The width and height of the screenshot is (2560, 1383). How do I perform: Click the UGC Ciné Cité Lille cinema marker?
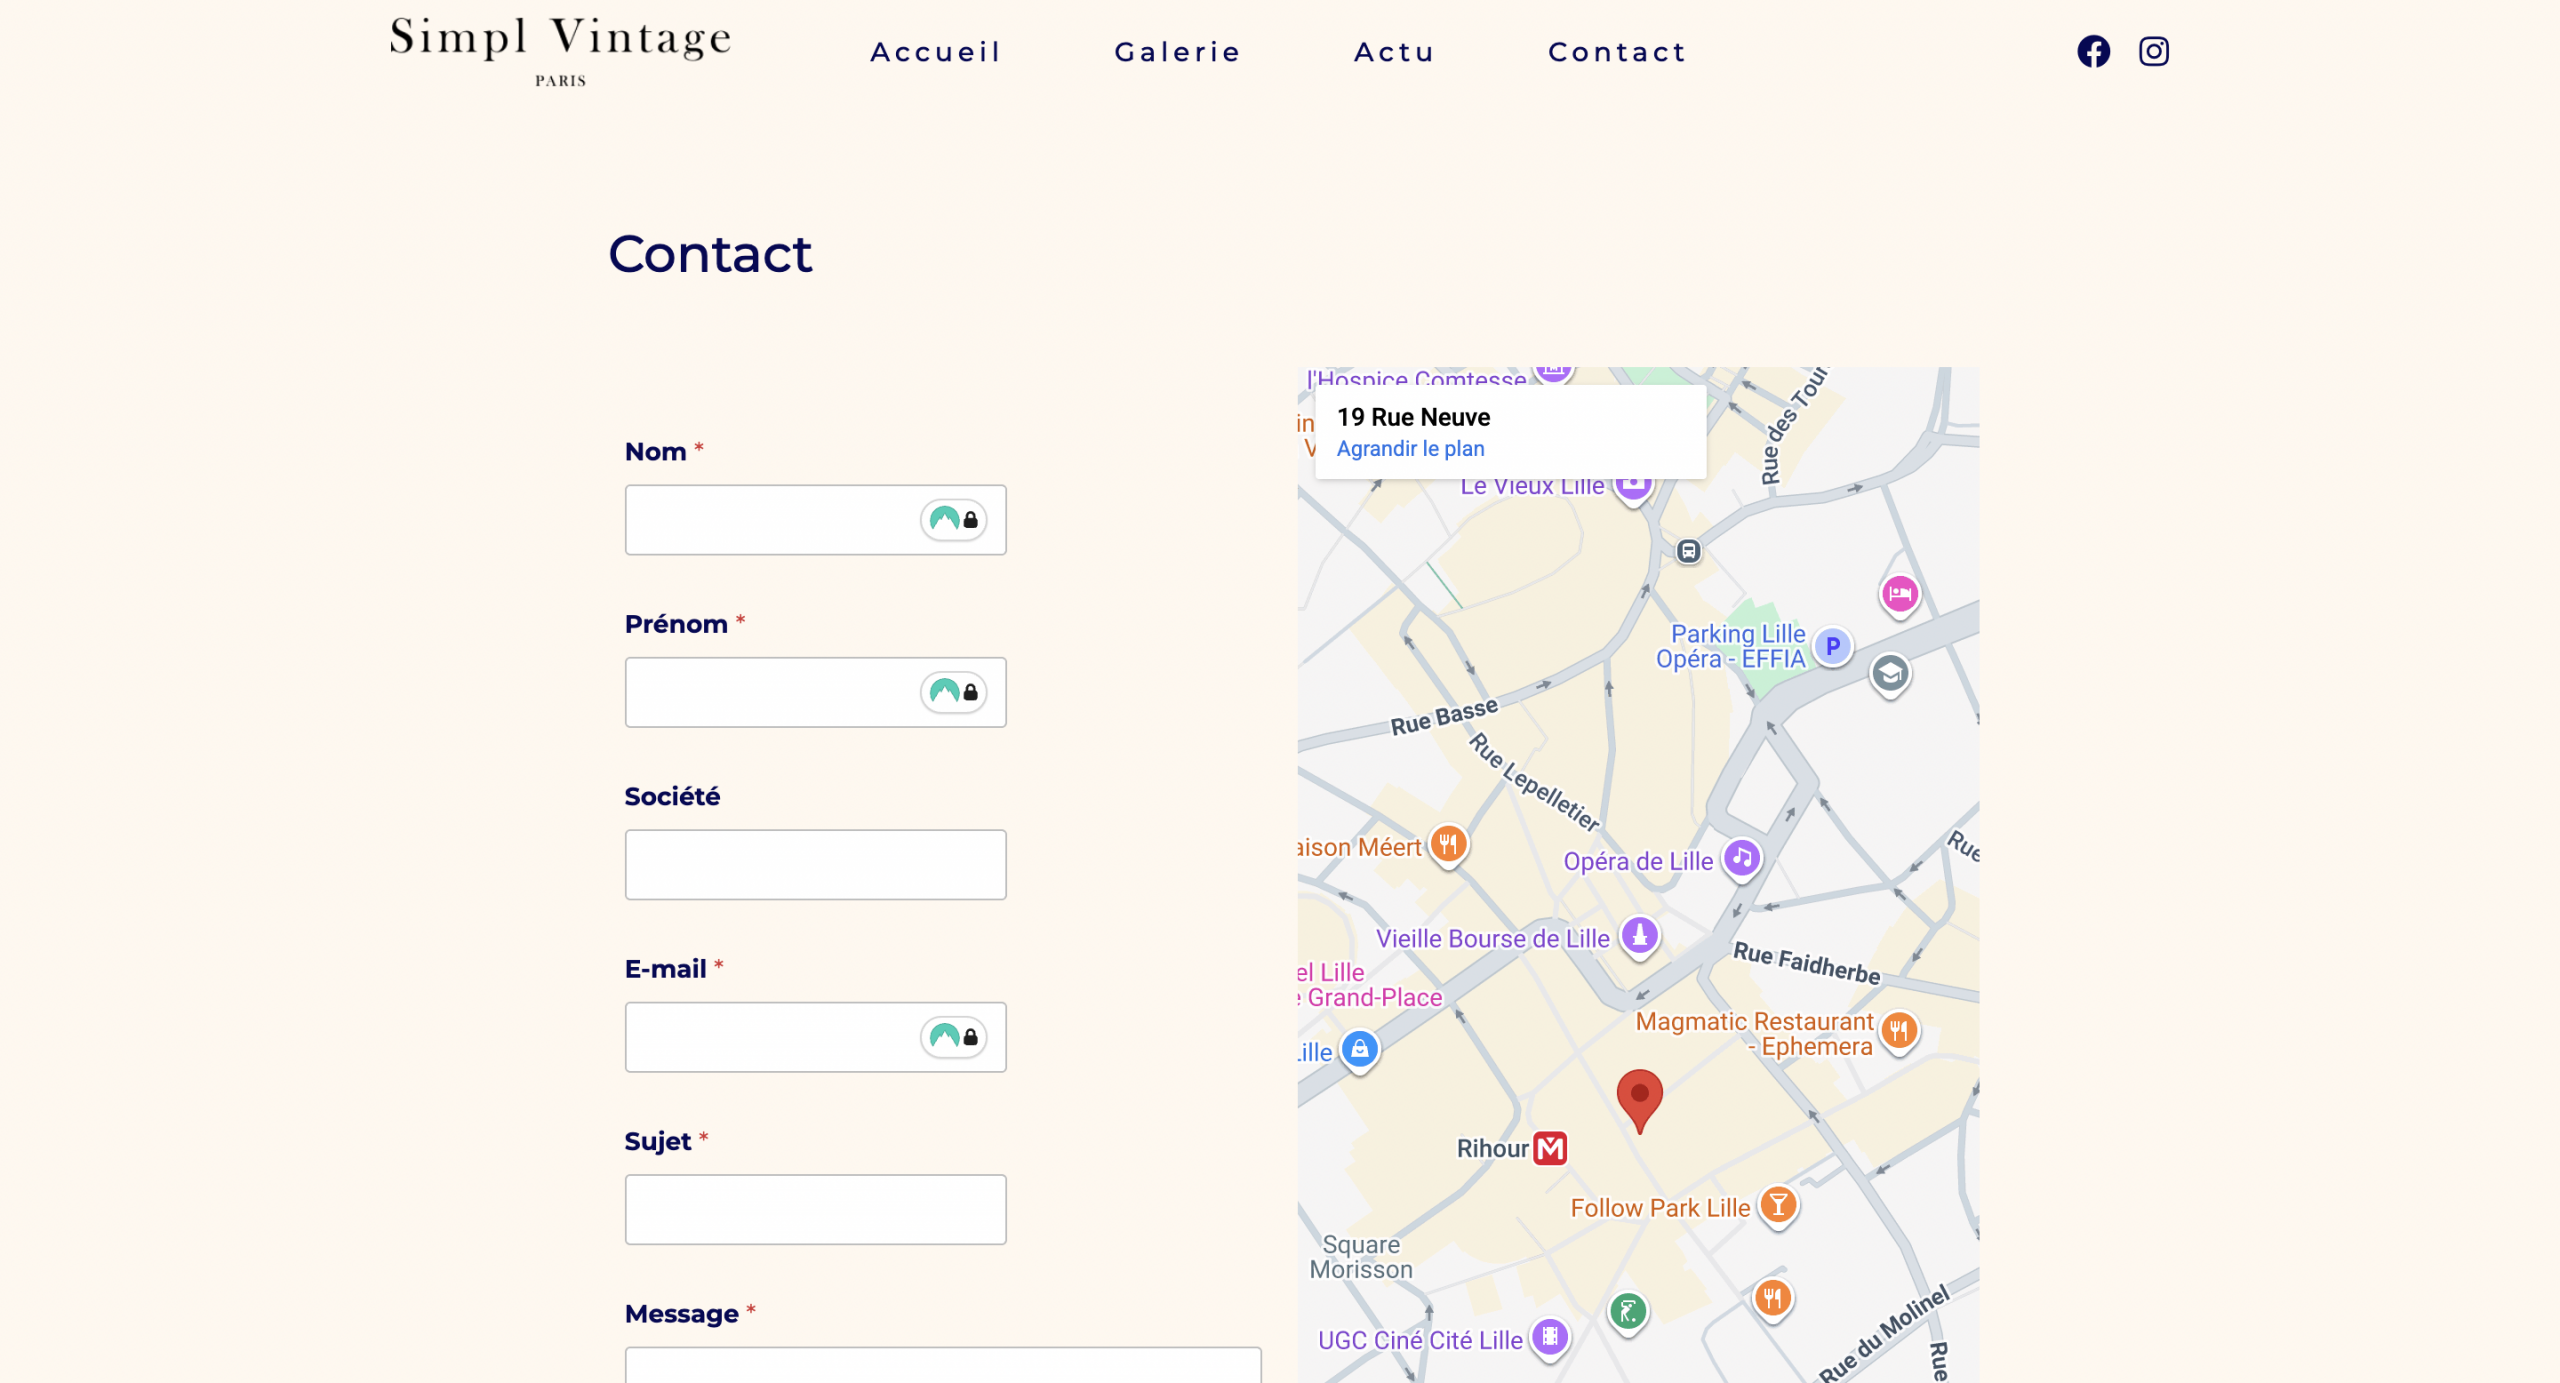(x=1549, y=1338)
